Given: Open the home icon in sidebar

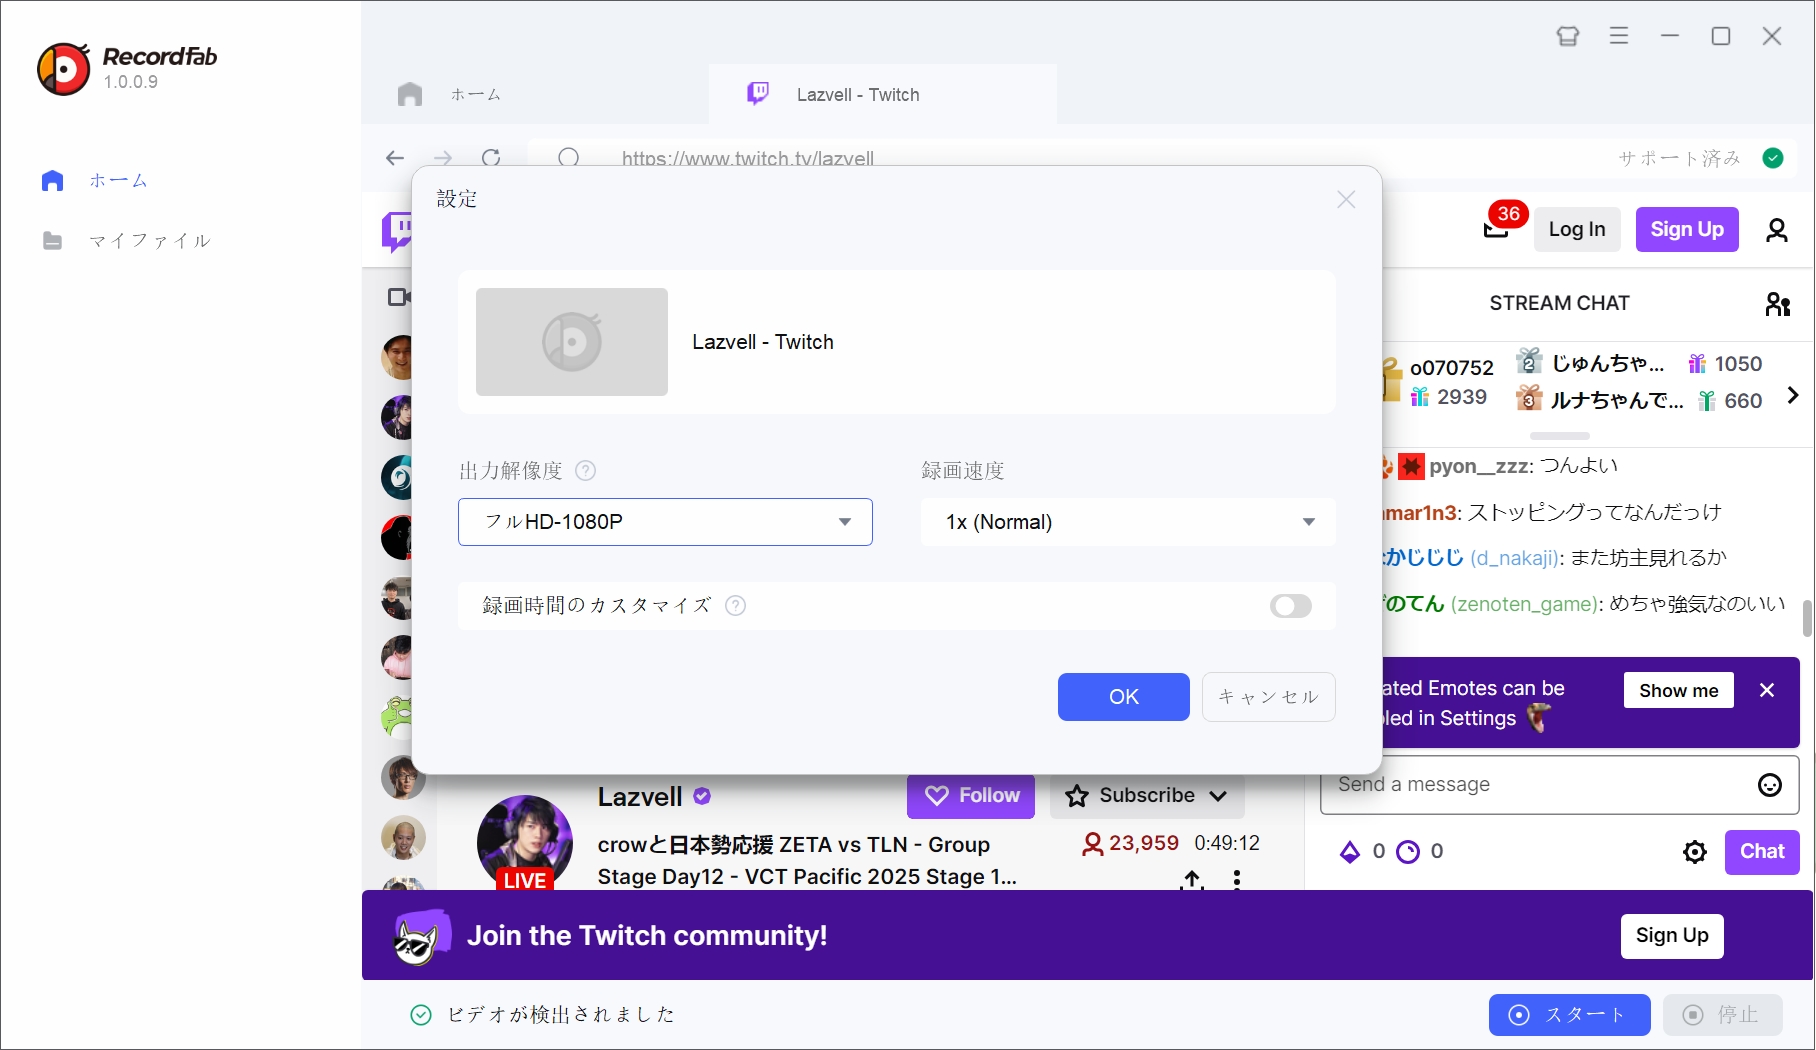Looking at the screenshot, I should (x=53, y=181).
